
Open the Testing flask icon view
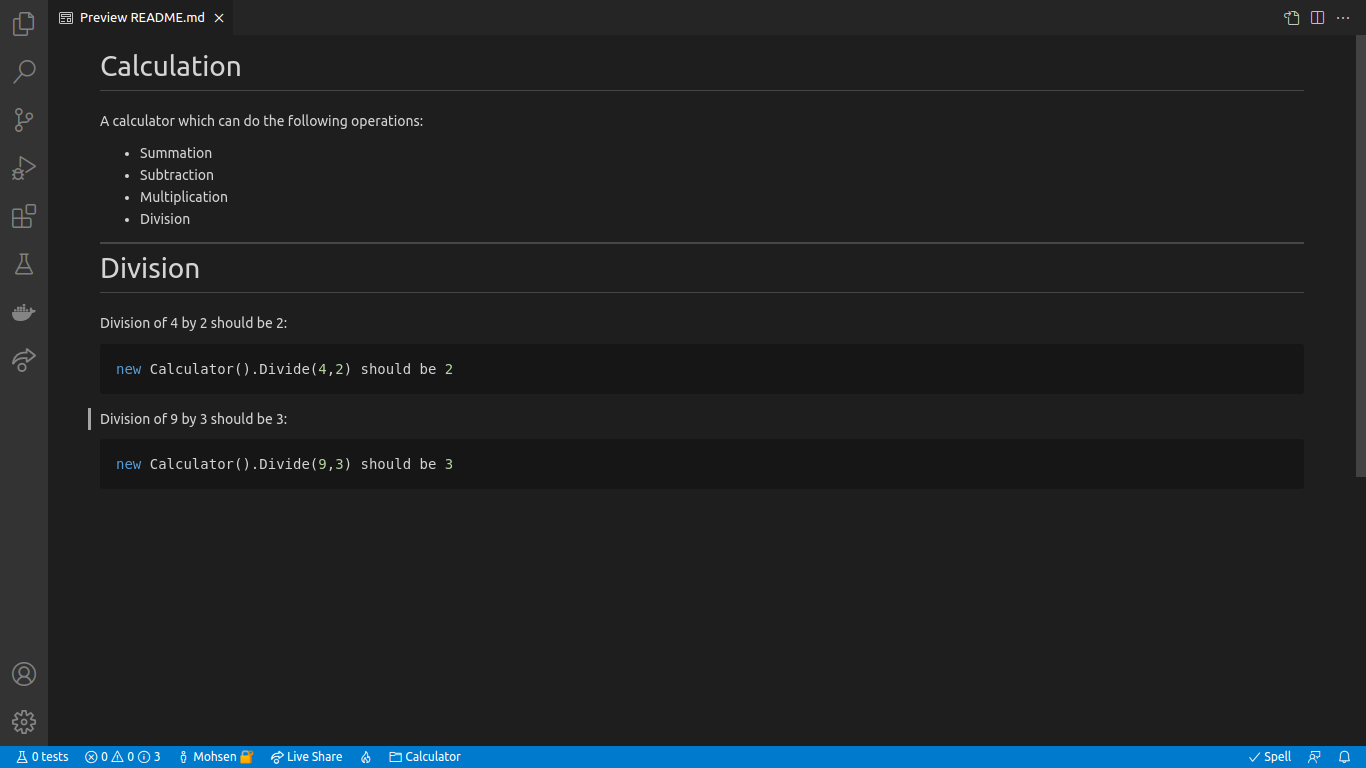[24, 264]
